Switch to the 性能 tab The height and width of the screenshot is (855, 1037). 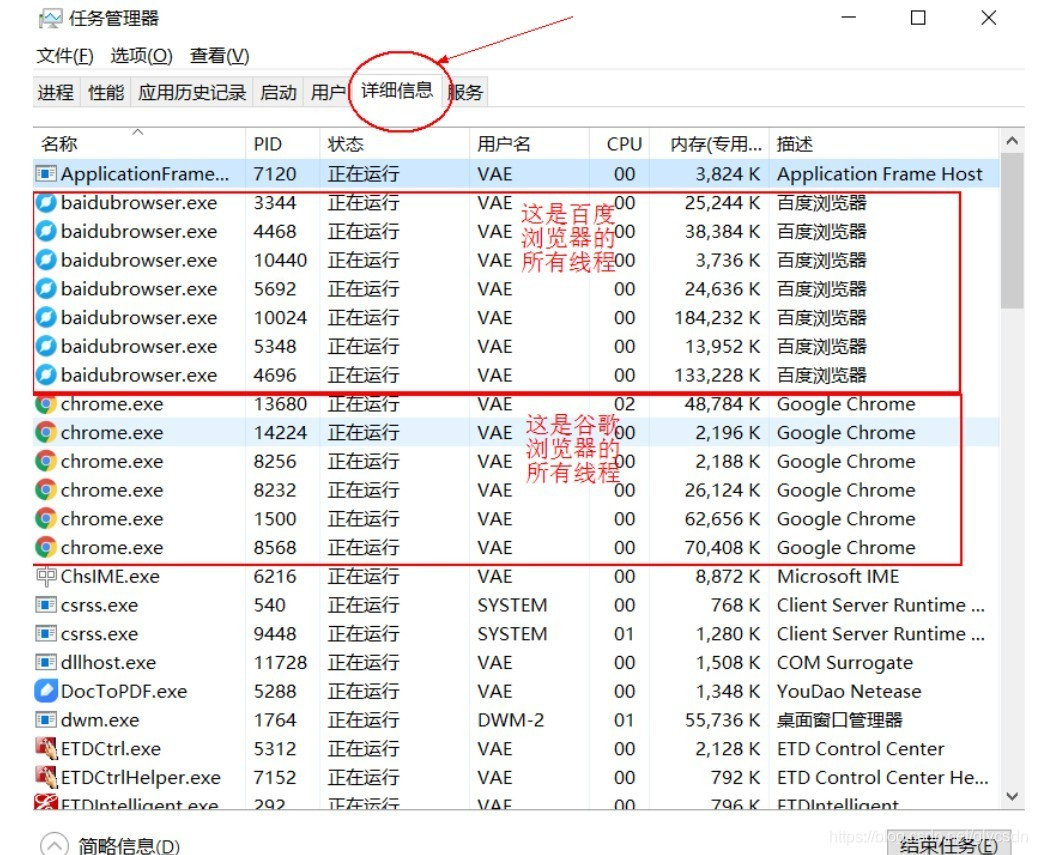click(x=106, y=92)
